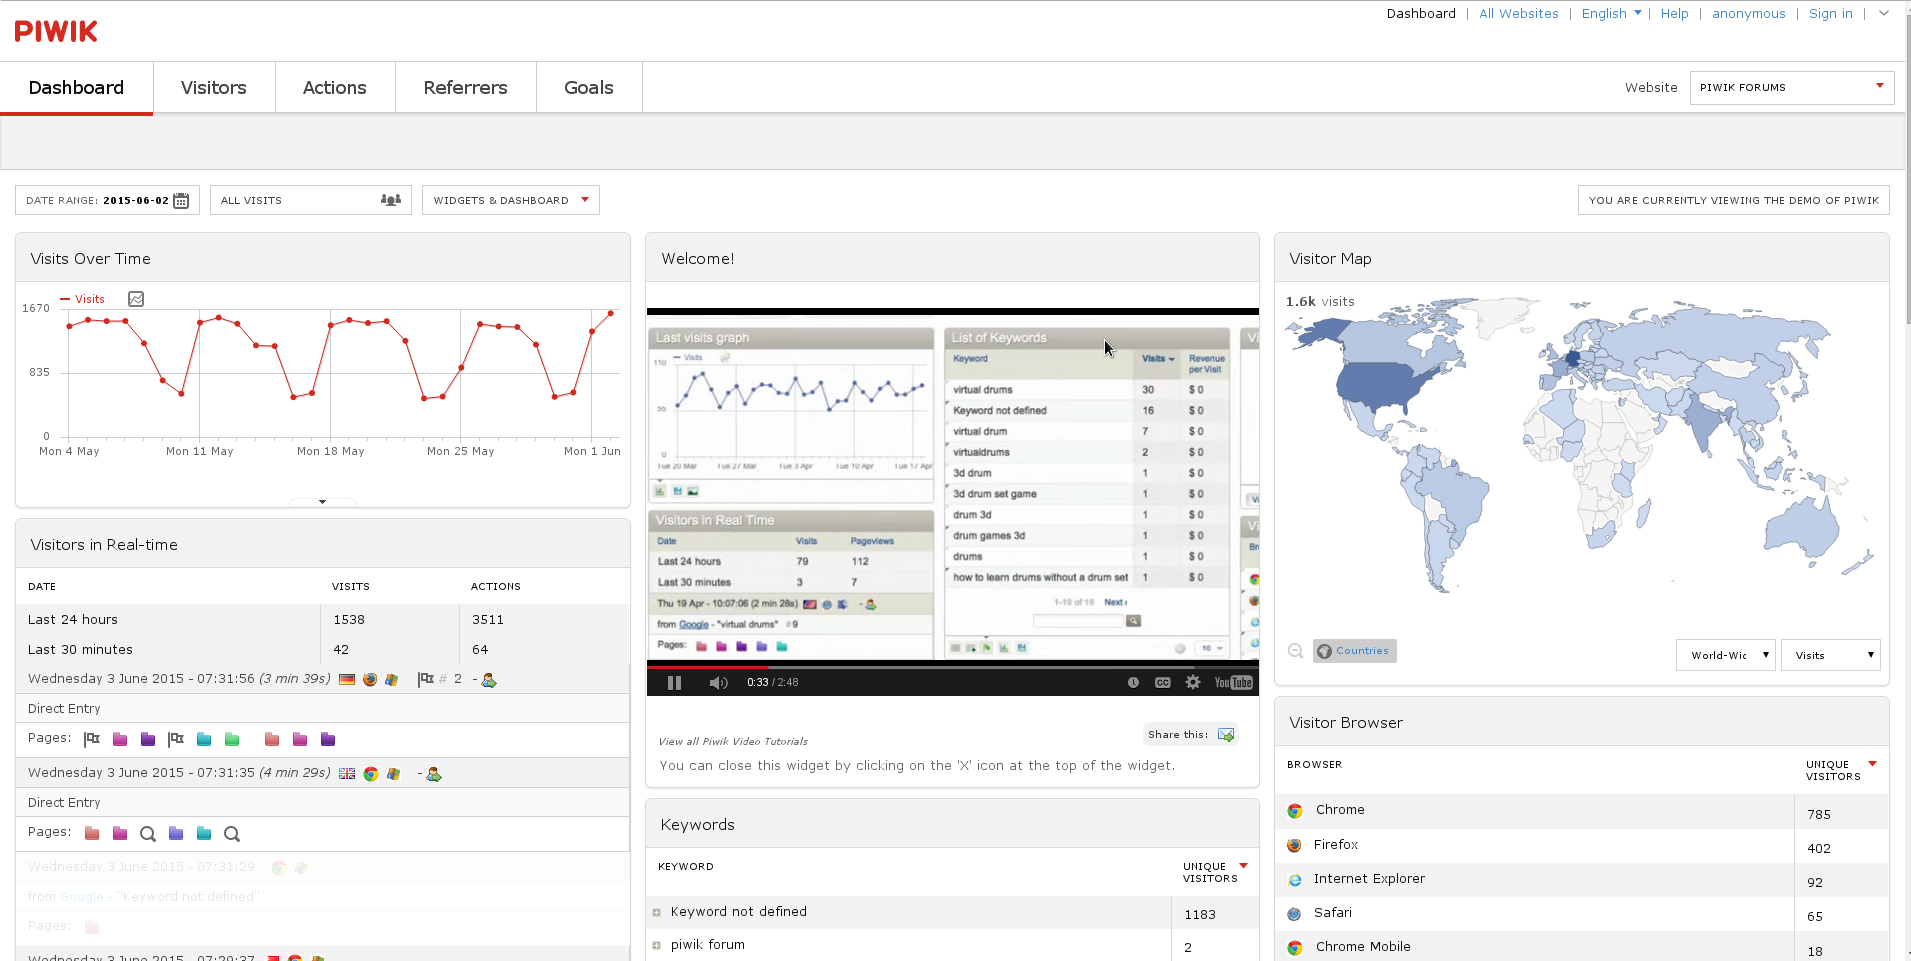Pause the Welcome video

point(674,683)
